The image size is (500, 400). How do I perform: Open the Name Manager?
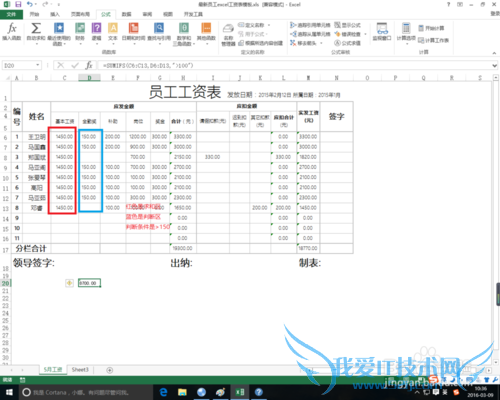(228, 35)
